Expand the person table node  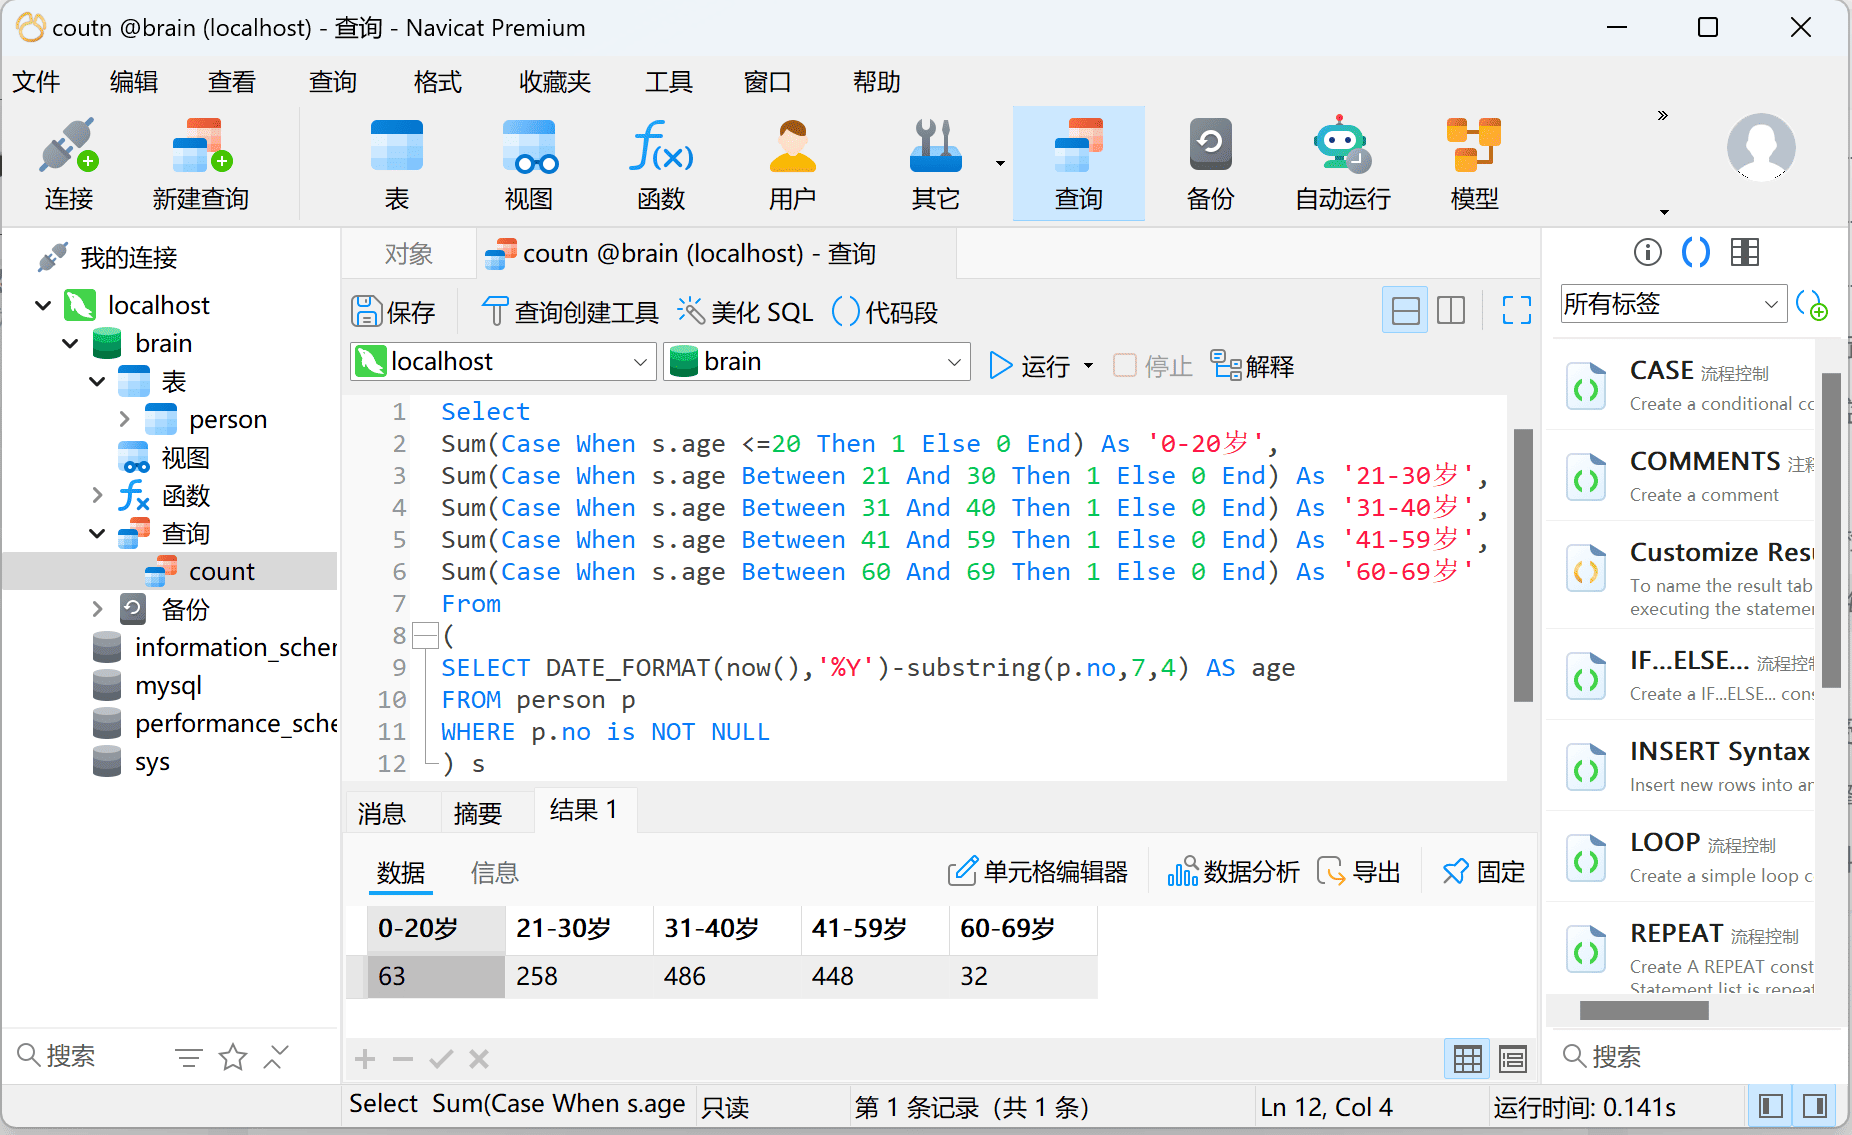tap(124, 419)
